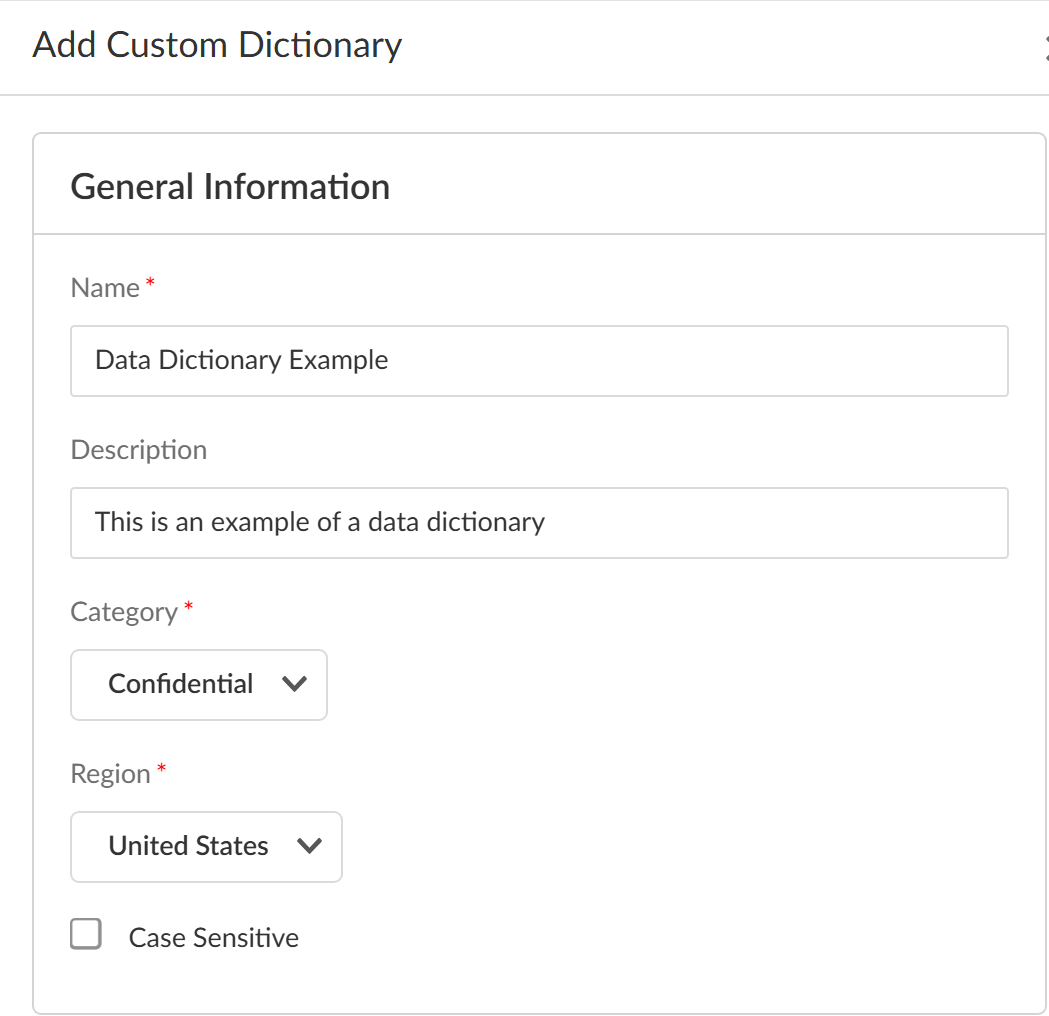
Task: Click the chevron arrow in Category dropdown
Action: pos(294,685)
